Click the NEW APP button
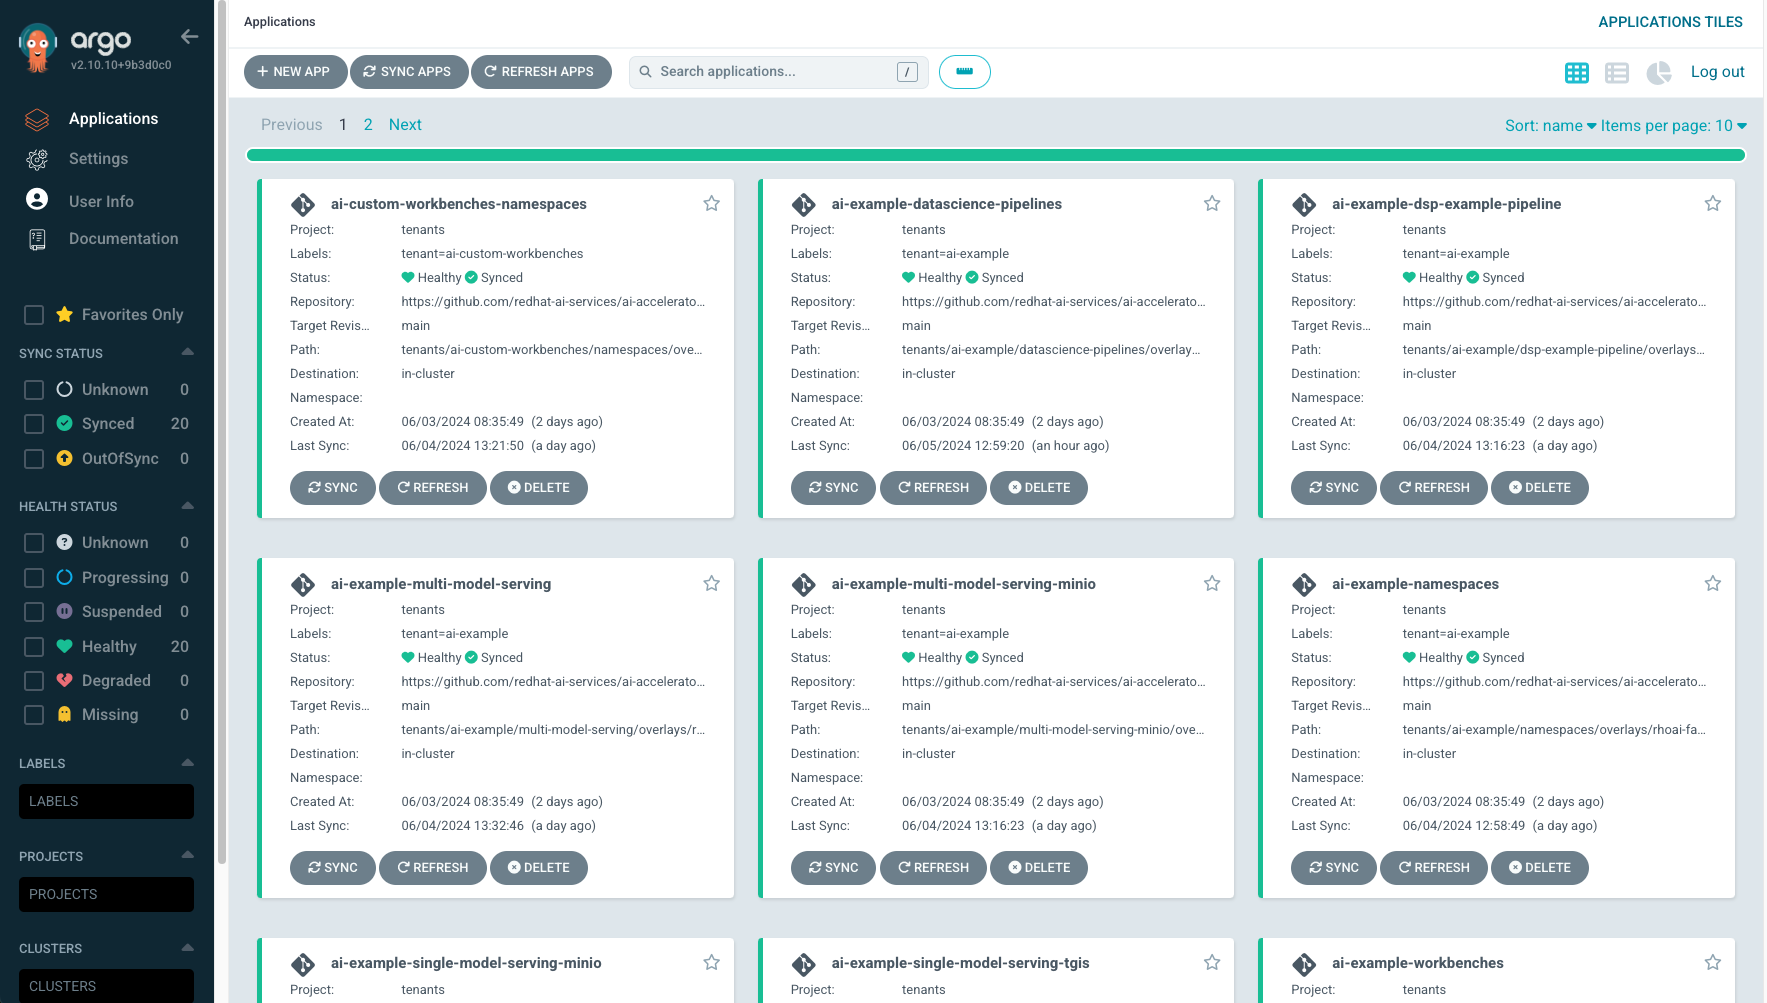This screenshot has width=1767, height=1003. coord(295,72)
